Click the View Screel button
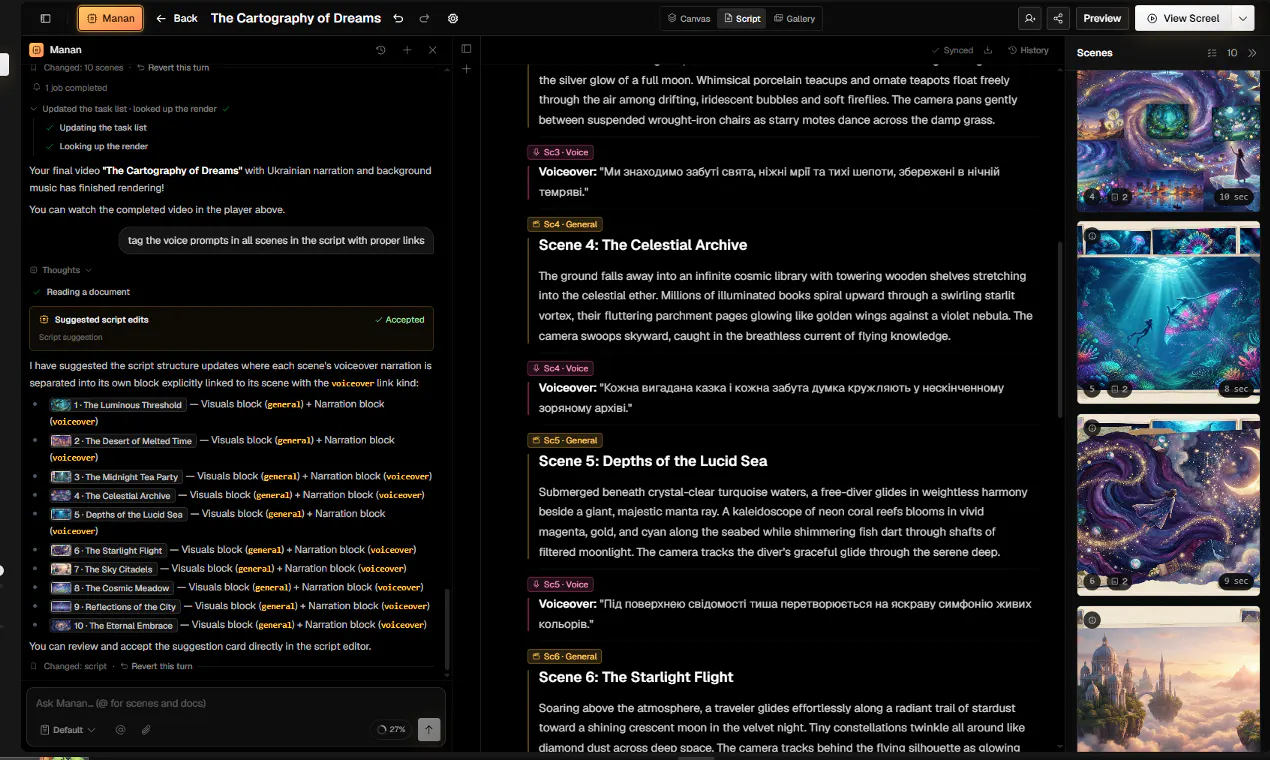1270x760 pixels. tap(1183, 18)
